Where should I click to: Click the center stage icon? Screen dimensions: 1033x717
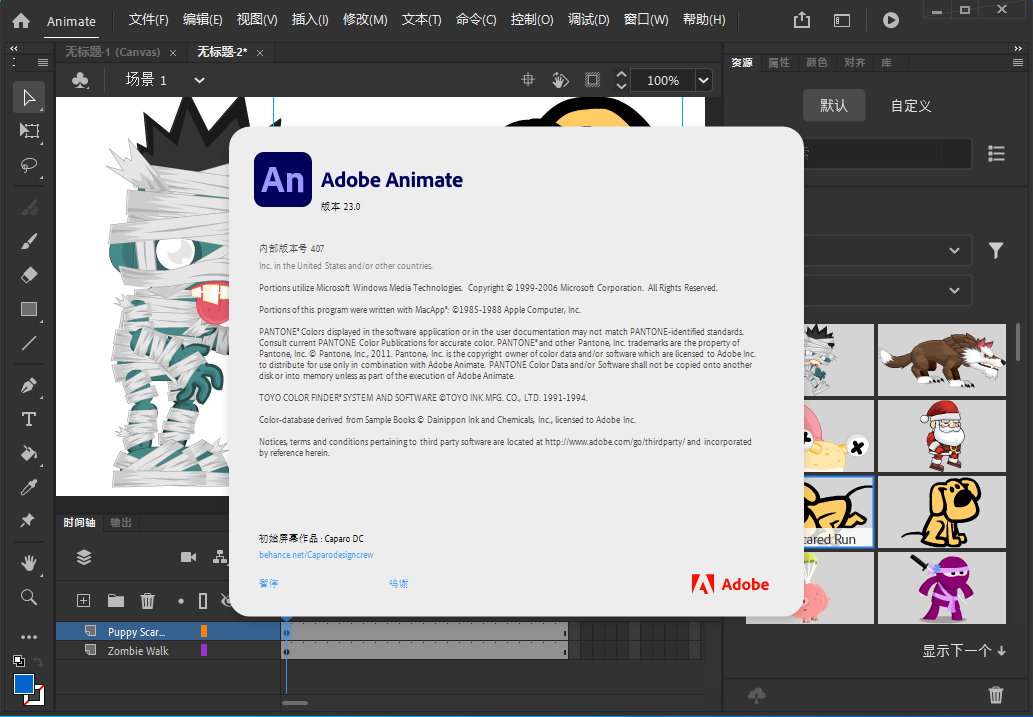(x=528, y=80)
